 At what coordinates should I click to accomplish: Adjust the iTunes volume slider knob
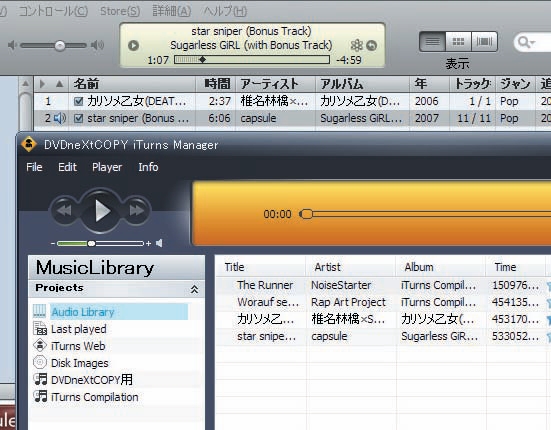point(60,45)
